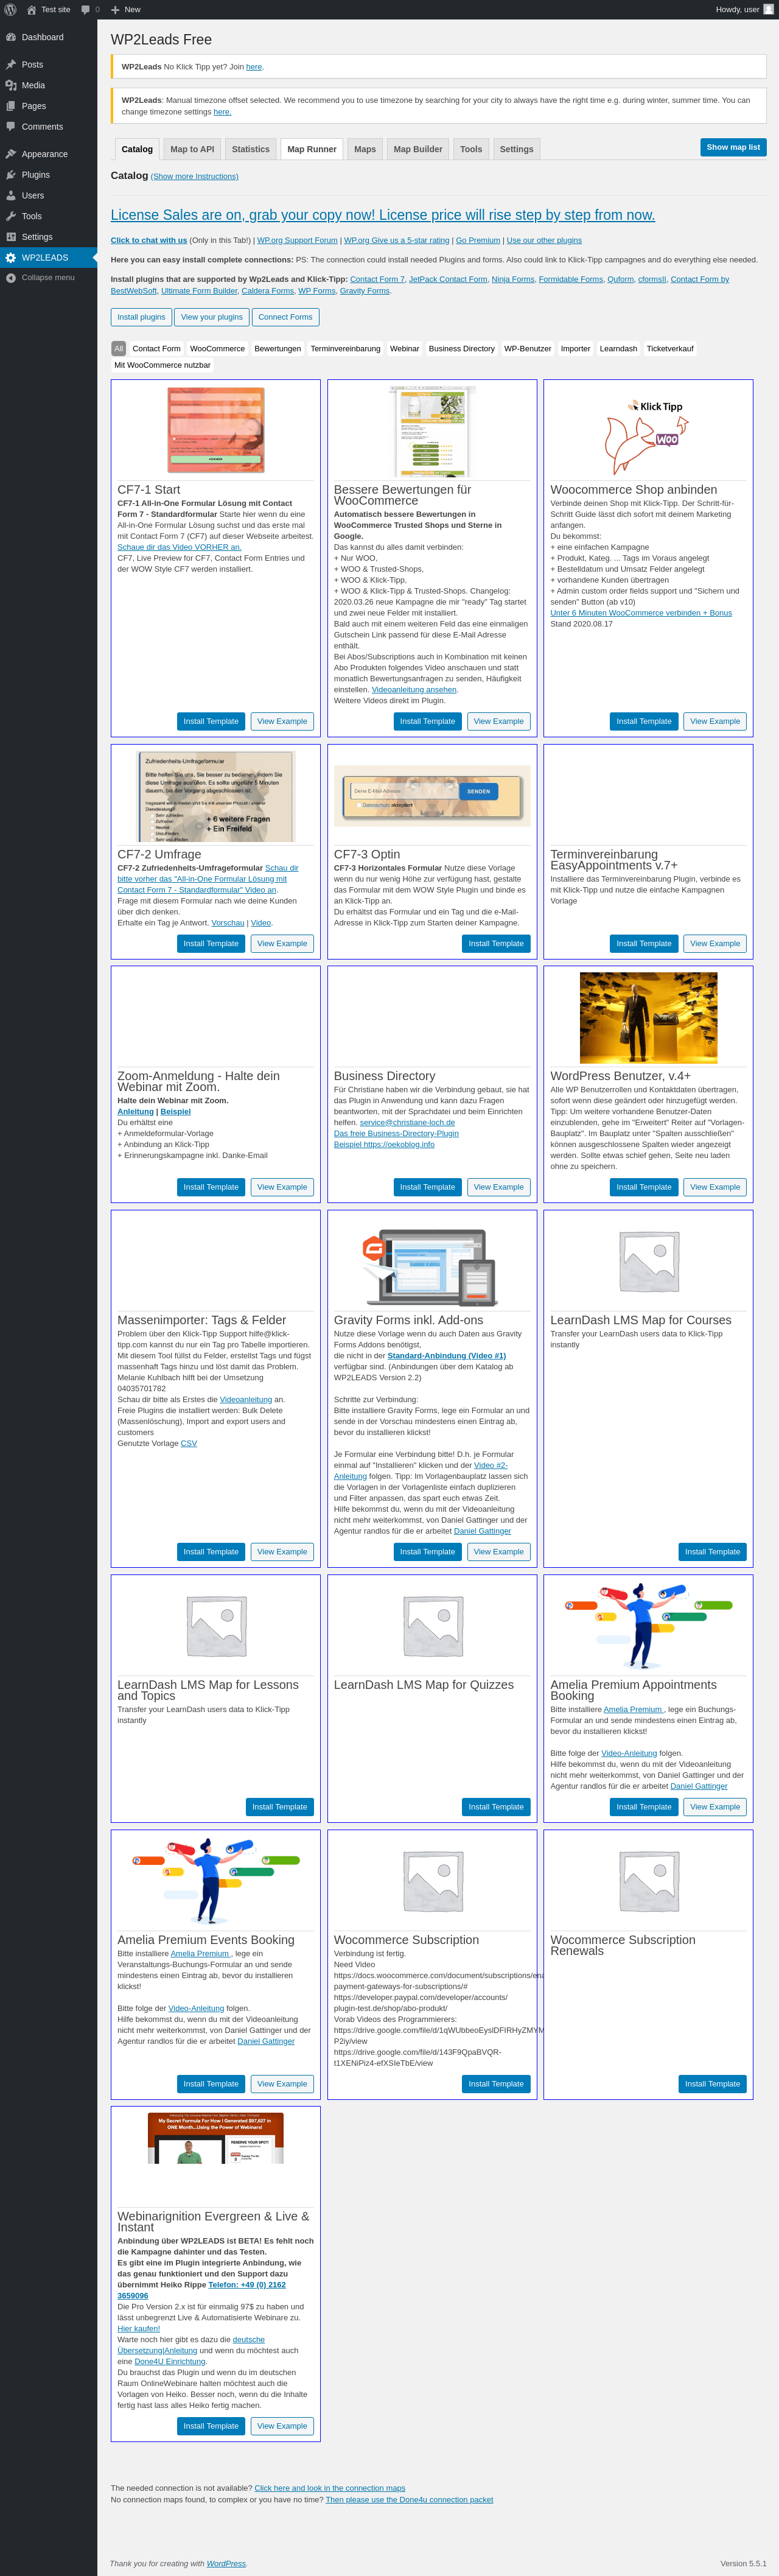Screen dimensions: 779x2576
Task: Filter catalog by Business Directory tag
Action: [462, 349]
